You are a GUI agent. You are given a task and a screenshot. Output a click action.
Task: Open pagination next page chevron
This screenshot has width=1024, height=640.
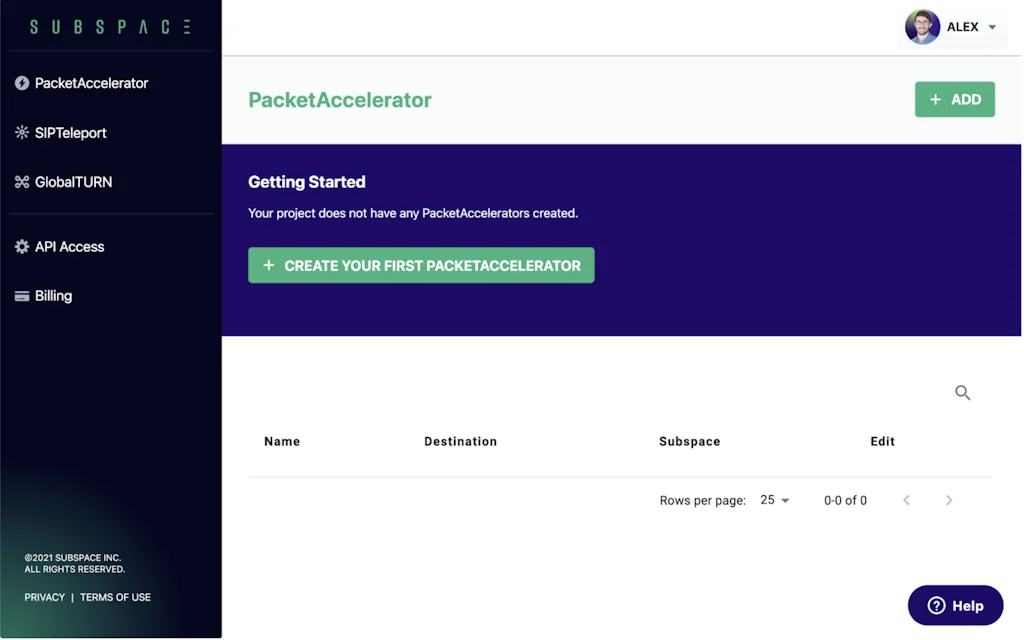coord(948,500)
